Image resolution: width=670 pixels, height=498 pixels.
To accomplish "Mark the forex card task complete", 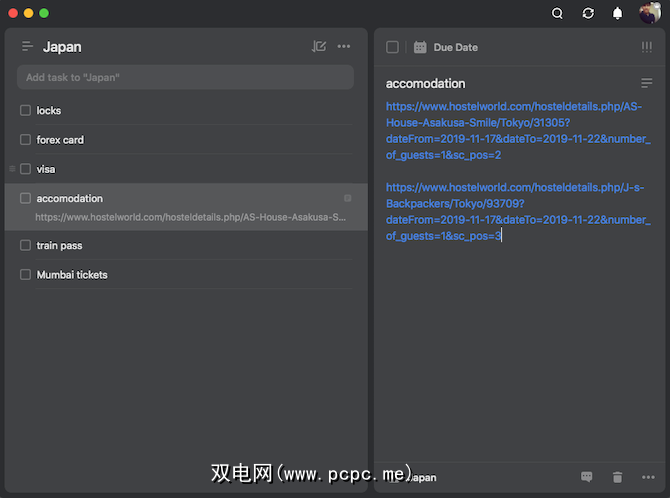I will click(x=26, y=140).
